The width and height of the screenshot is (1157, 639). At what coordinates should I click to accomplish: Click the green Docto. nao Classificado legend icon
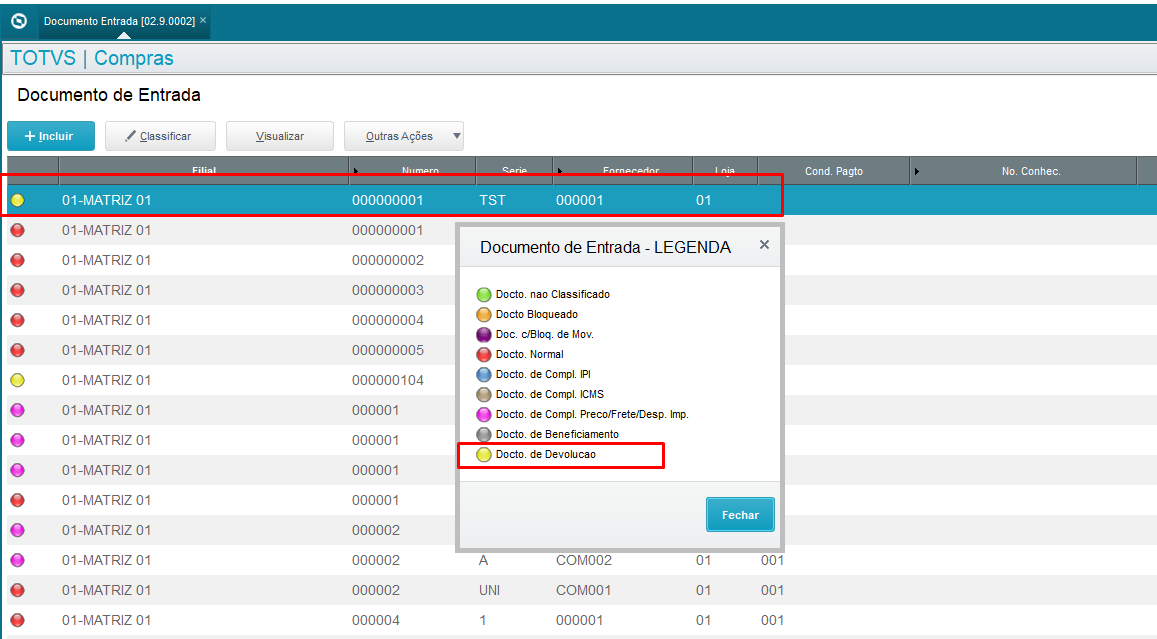coord(483,294)
